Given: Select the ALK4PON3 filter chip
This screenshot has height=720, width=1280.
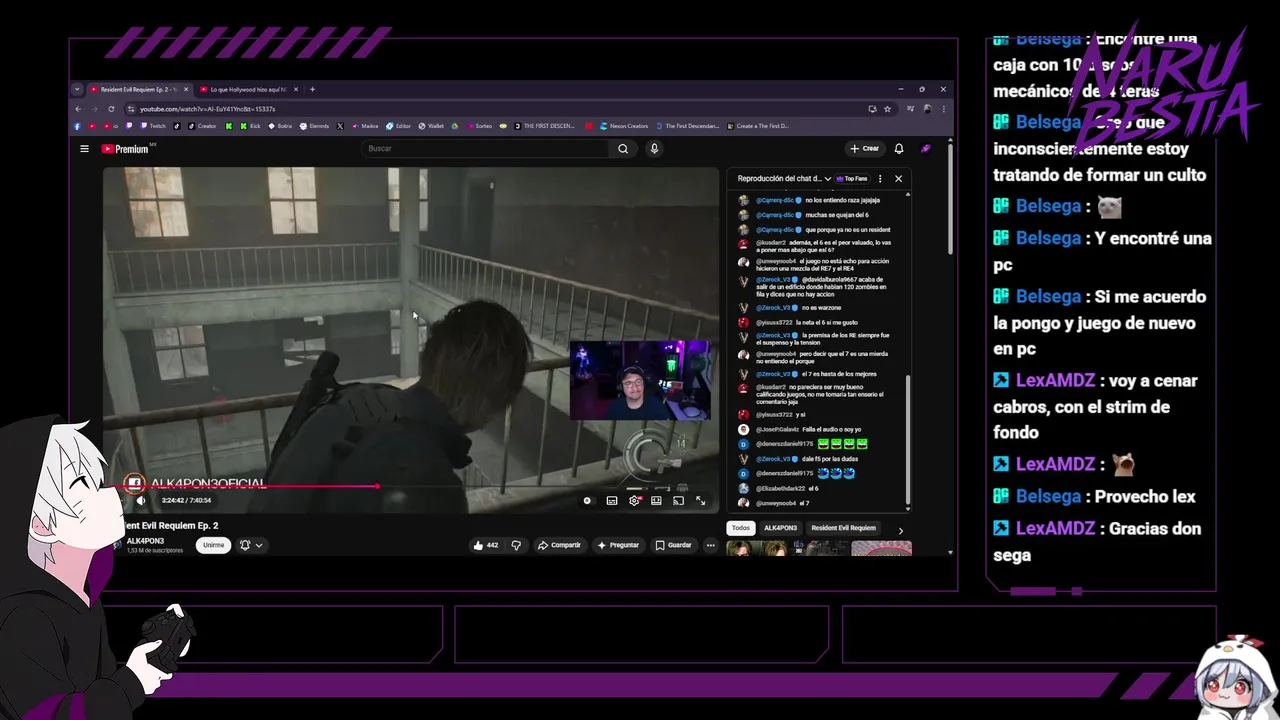Looking at the screenshot, I should click(x=781, y=528).
